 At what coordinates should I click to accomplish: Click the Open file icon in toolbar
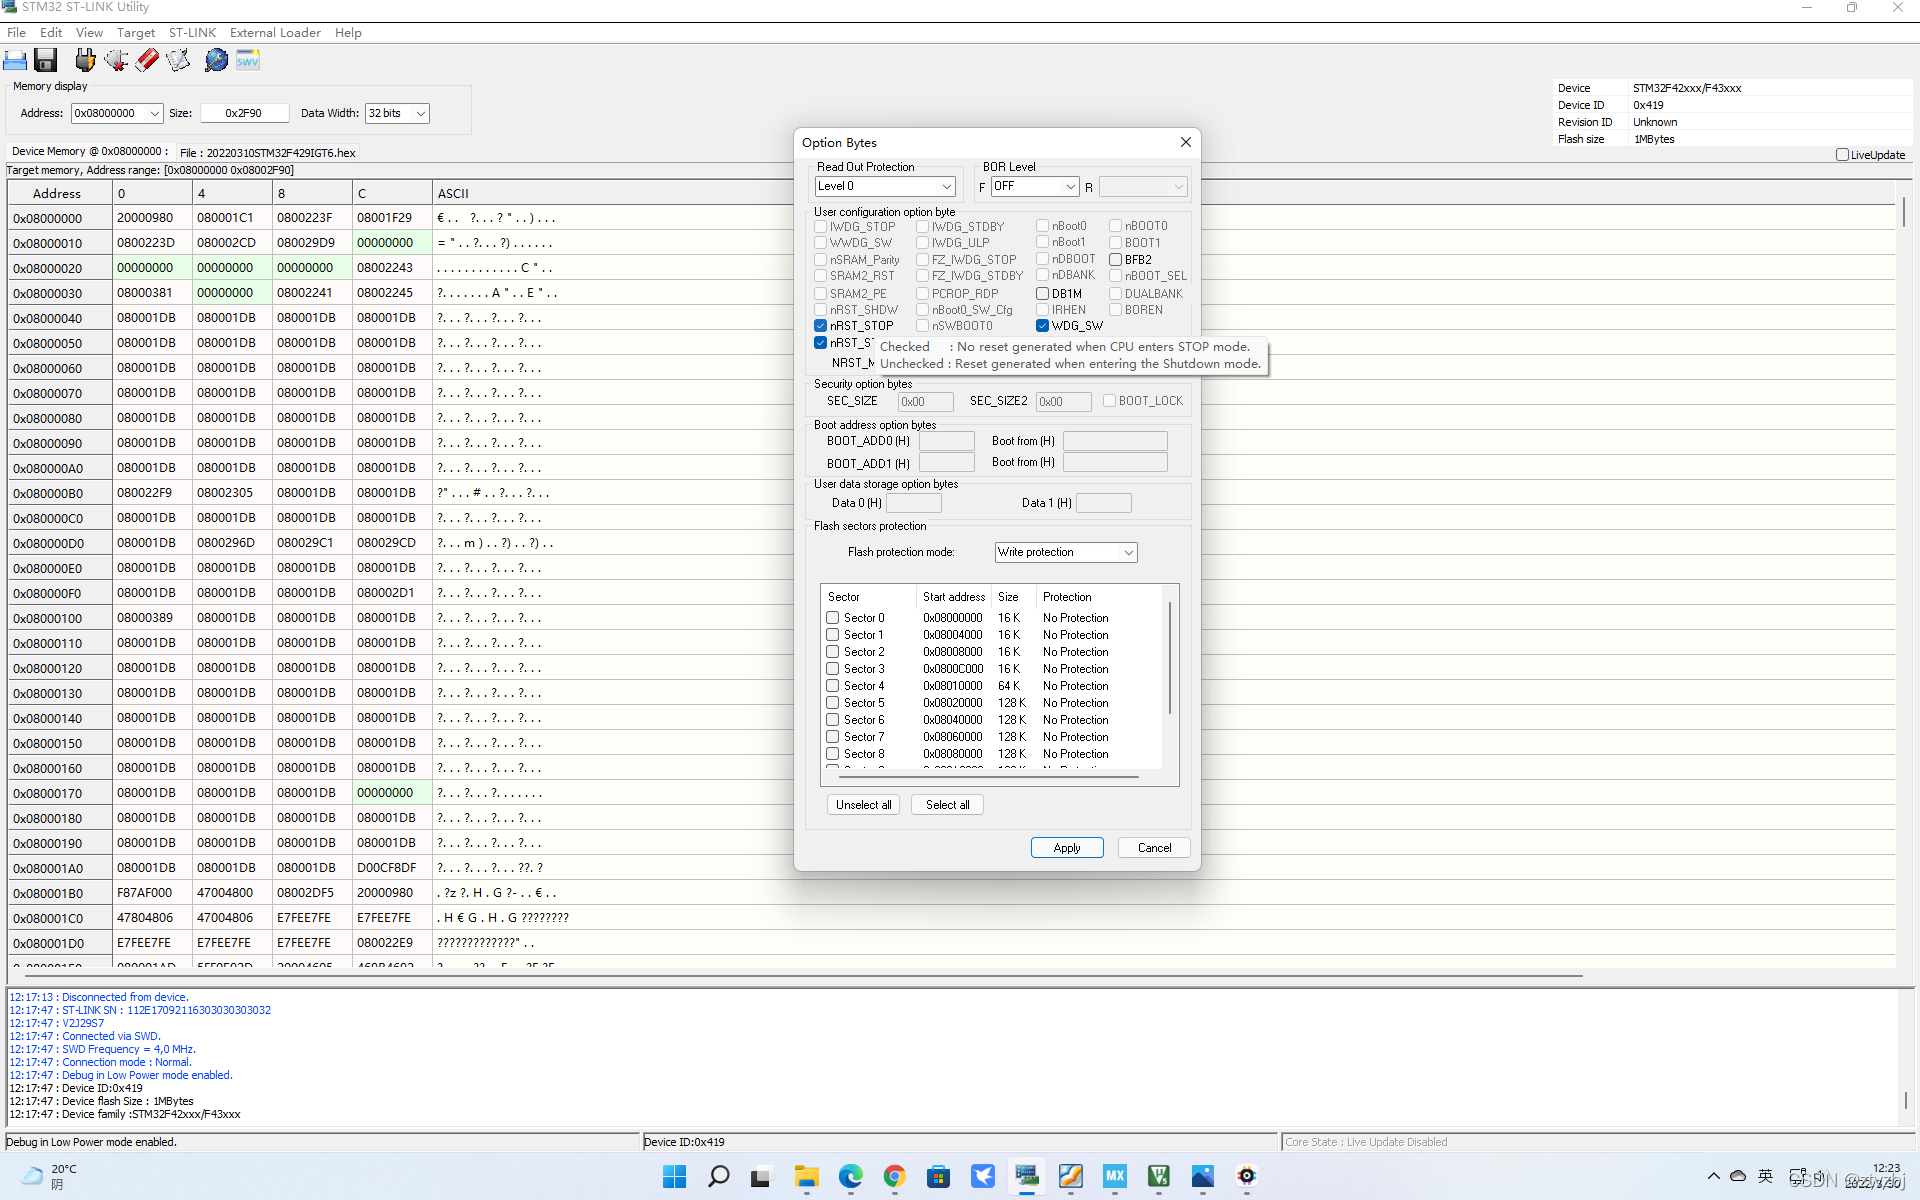tap(18, 59)
